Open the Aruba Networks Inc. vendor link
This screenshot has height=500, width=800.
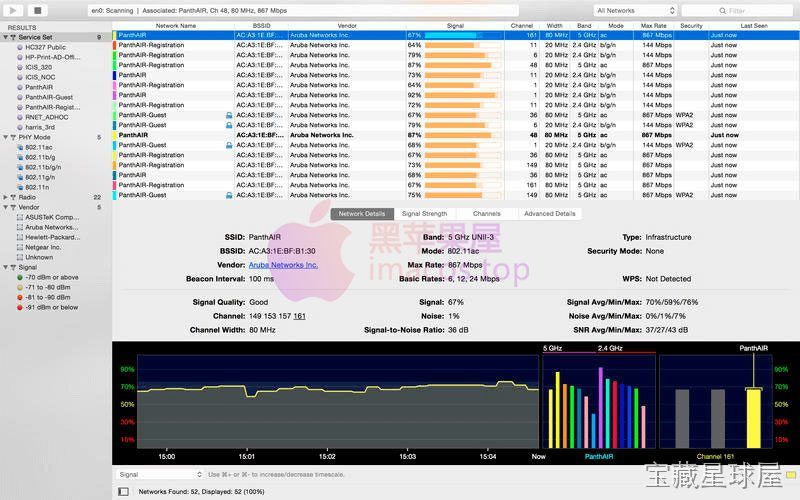pos(283,265)
